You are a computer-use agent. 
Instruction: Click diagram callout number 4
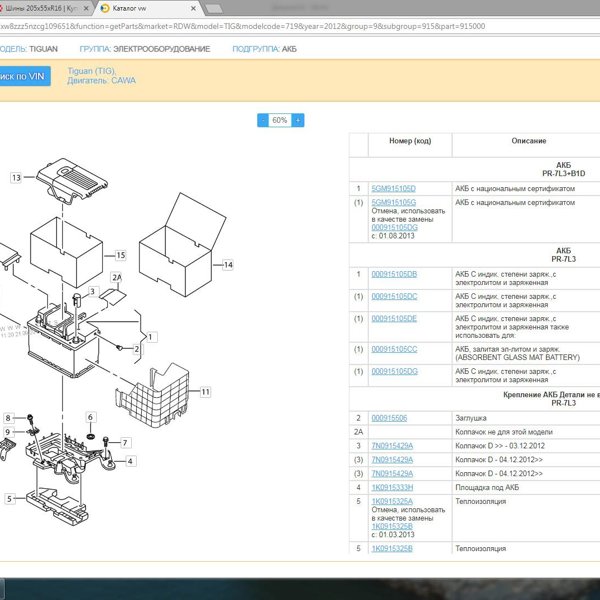click(x=130, y=461)
